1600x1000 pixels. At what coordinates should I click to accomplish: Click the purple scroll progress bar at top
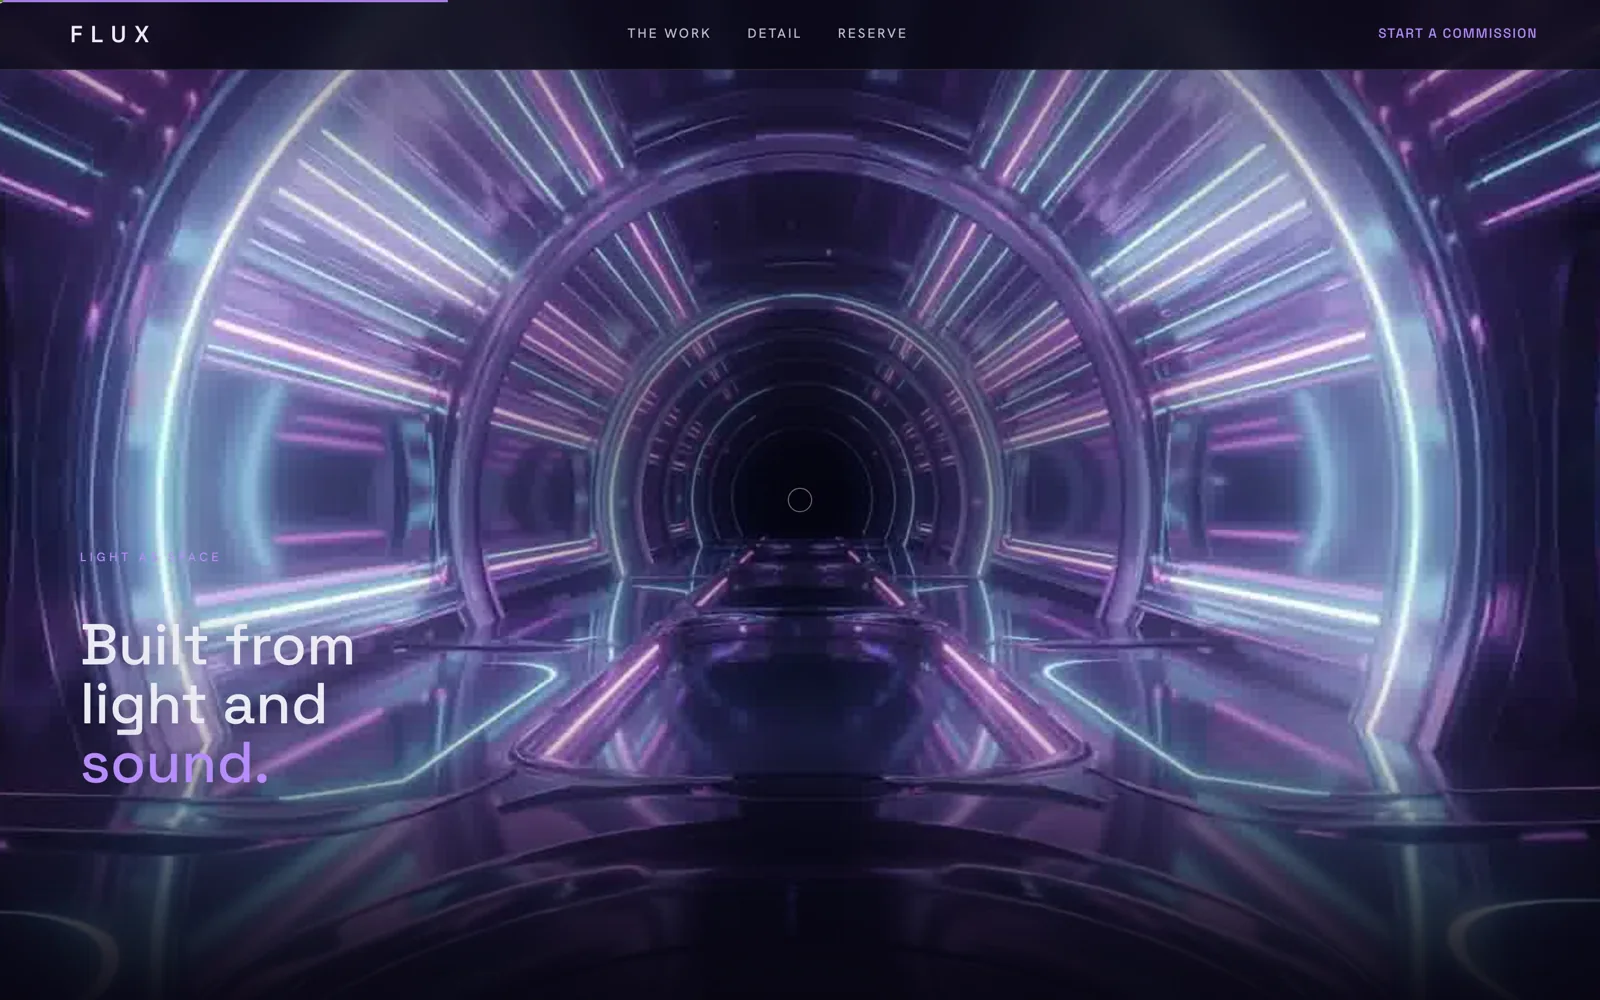tap(224, 1)
